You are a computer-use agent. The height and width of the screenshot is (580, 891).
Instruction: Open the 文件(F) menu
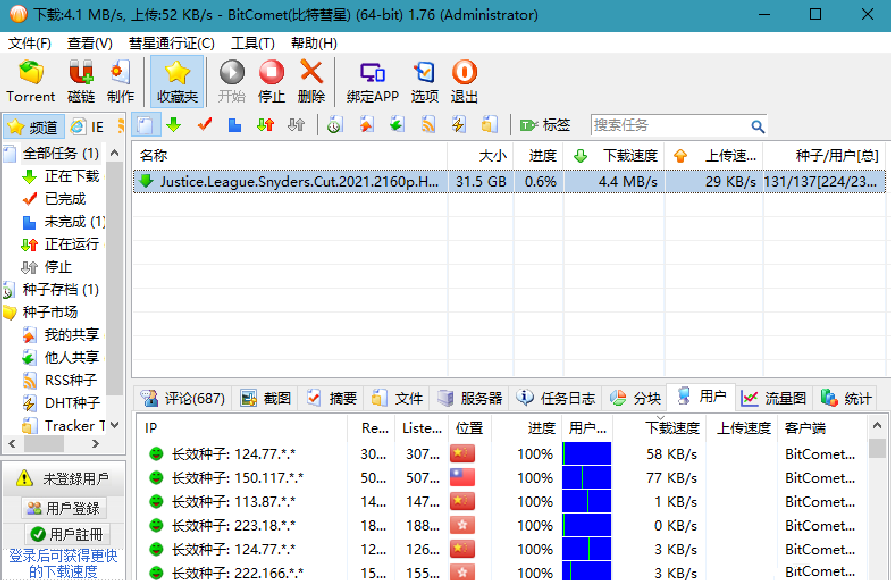[x=30, y=43]
